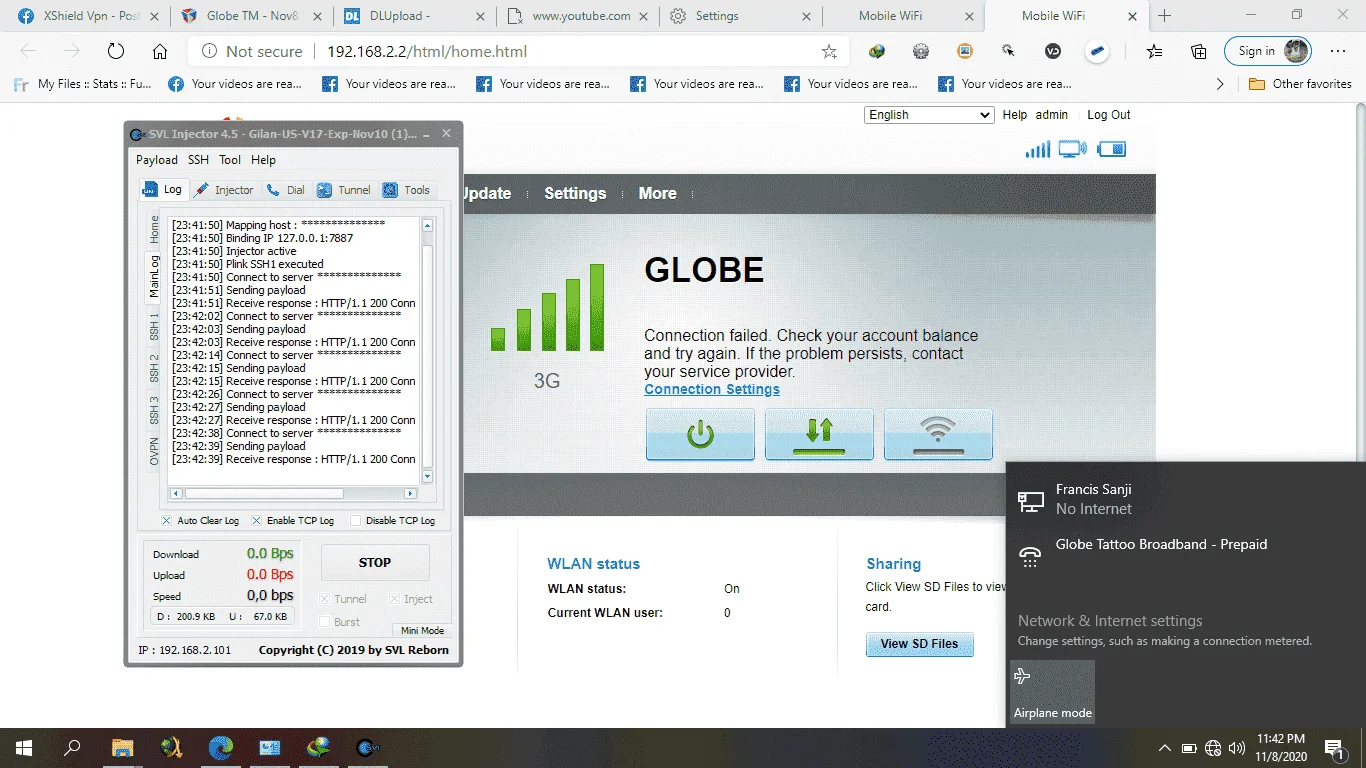Check the Burst checkbox in SVL Injector
This screenshot has width=1366, height=768.
point(324,622)
